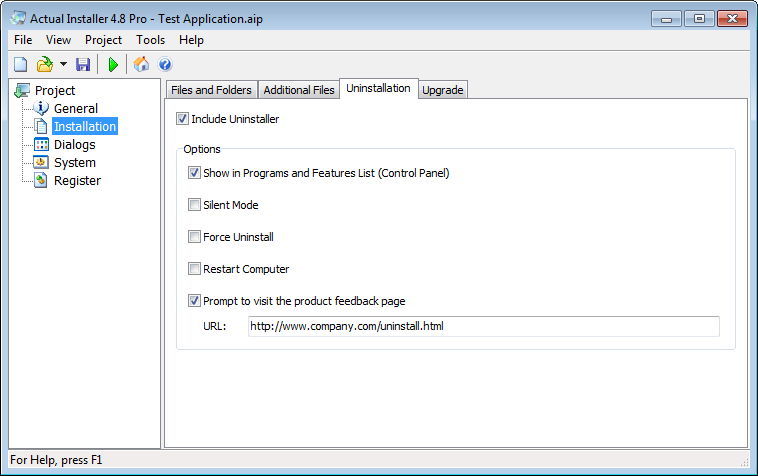Save project with the floppy disk icon
758x476 pixels.
(83, 64)
